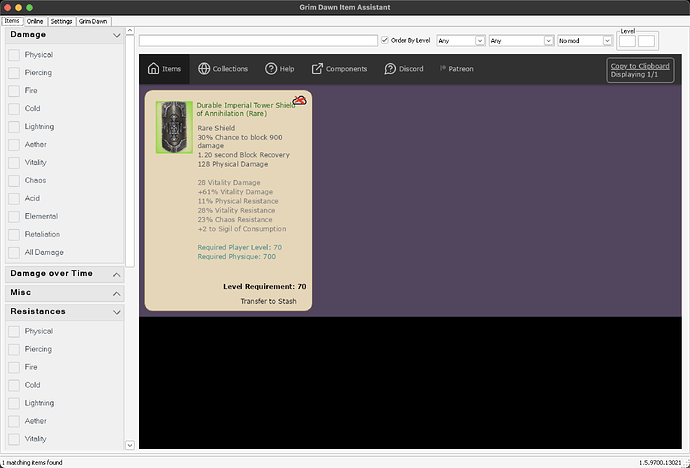Click filter panel scrollbar up arrow
Image resolution: width=690 pixels, height=468 pixels.
tap(129, 31)
